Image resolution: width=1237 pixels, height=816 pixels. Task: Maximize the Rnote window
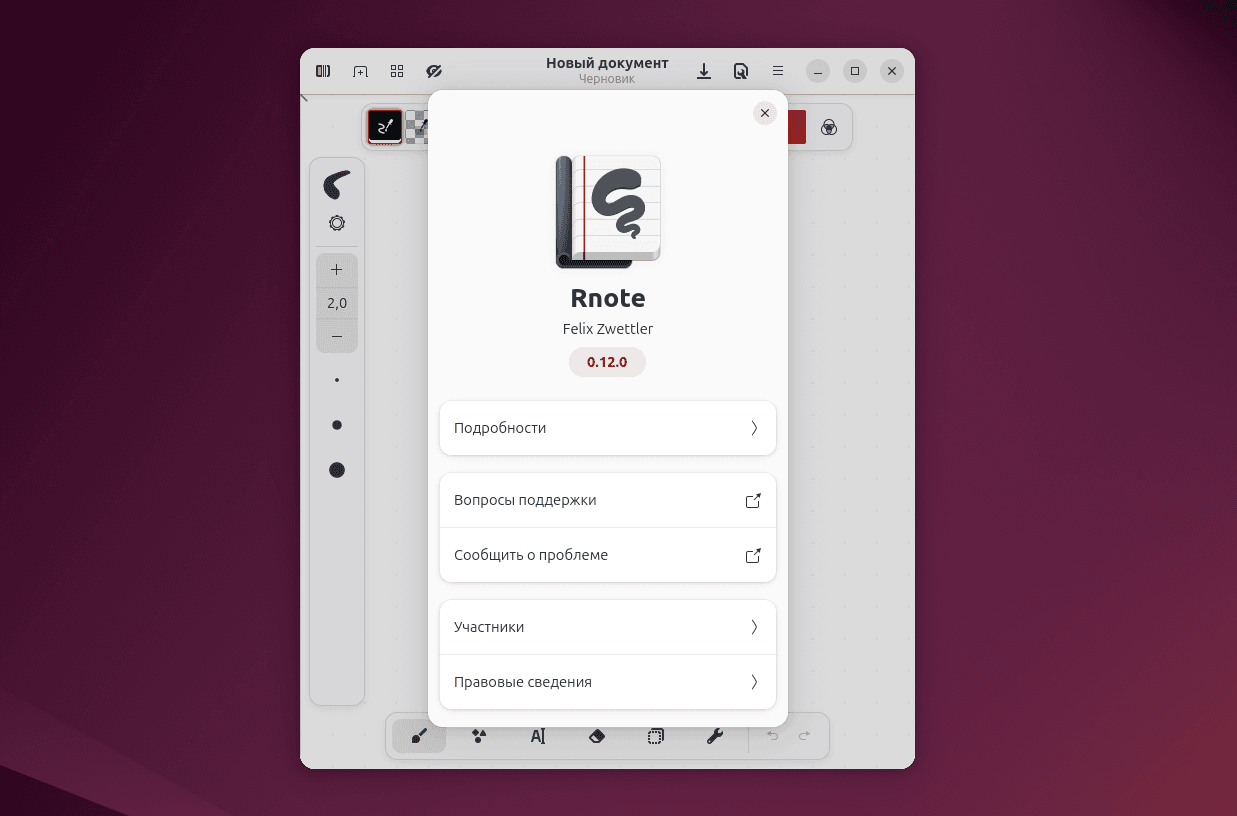coord(855,71)
